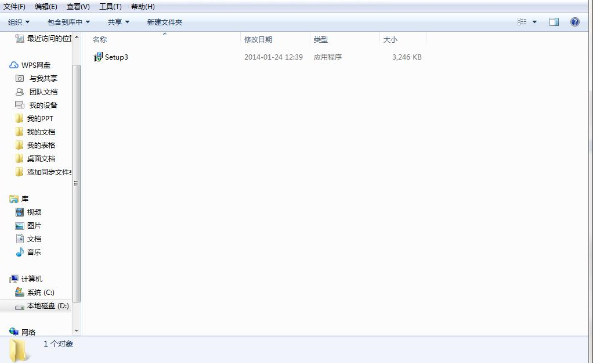Open the 视频 library

click(28, 212)
